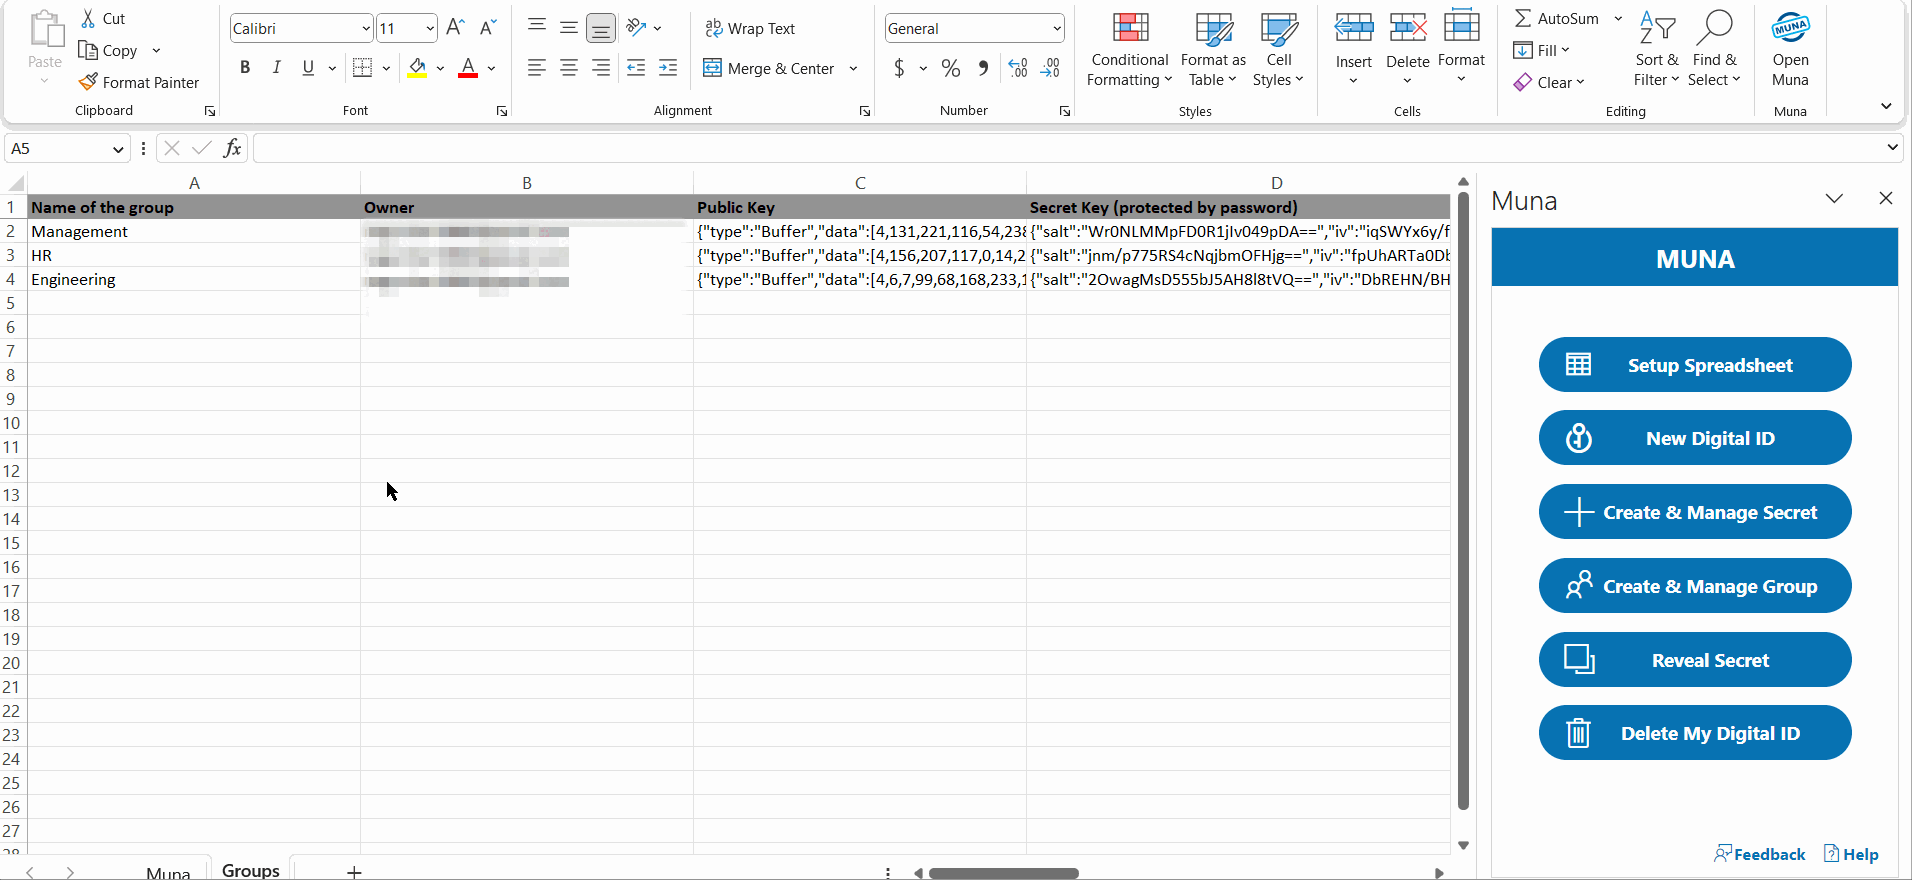Toggle bottom vertical alignment
The image size is (1912, 880).
point(601,27)
